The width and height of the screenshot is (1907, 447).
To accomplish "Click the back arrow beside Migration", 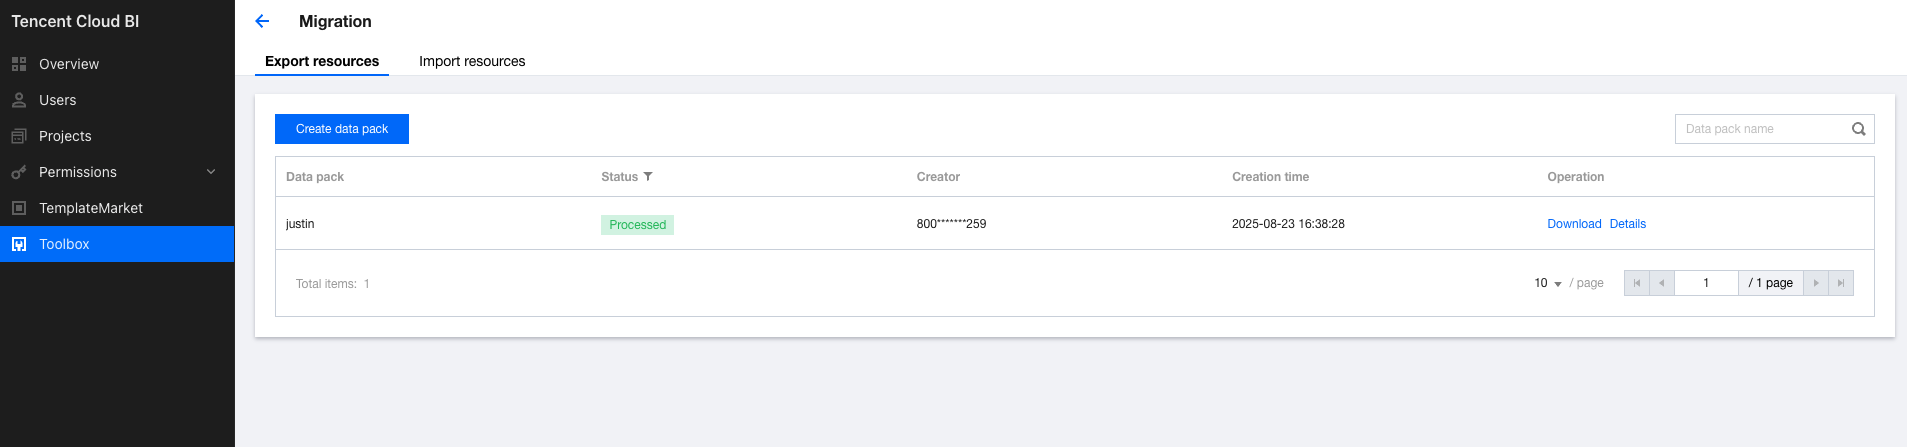I will 262,21.
